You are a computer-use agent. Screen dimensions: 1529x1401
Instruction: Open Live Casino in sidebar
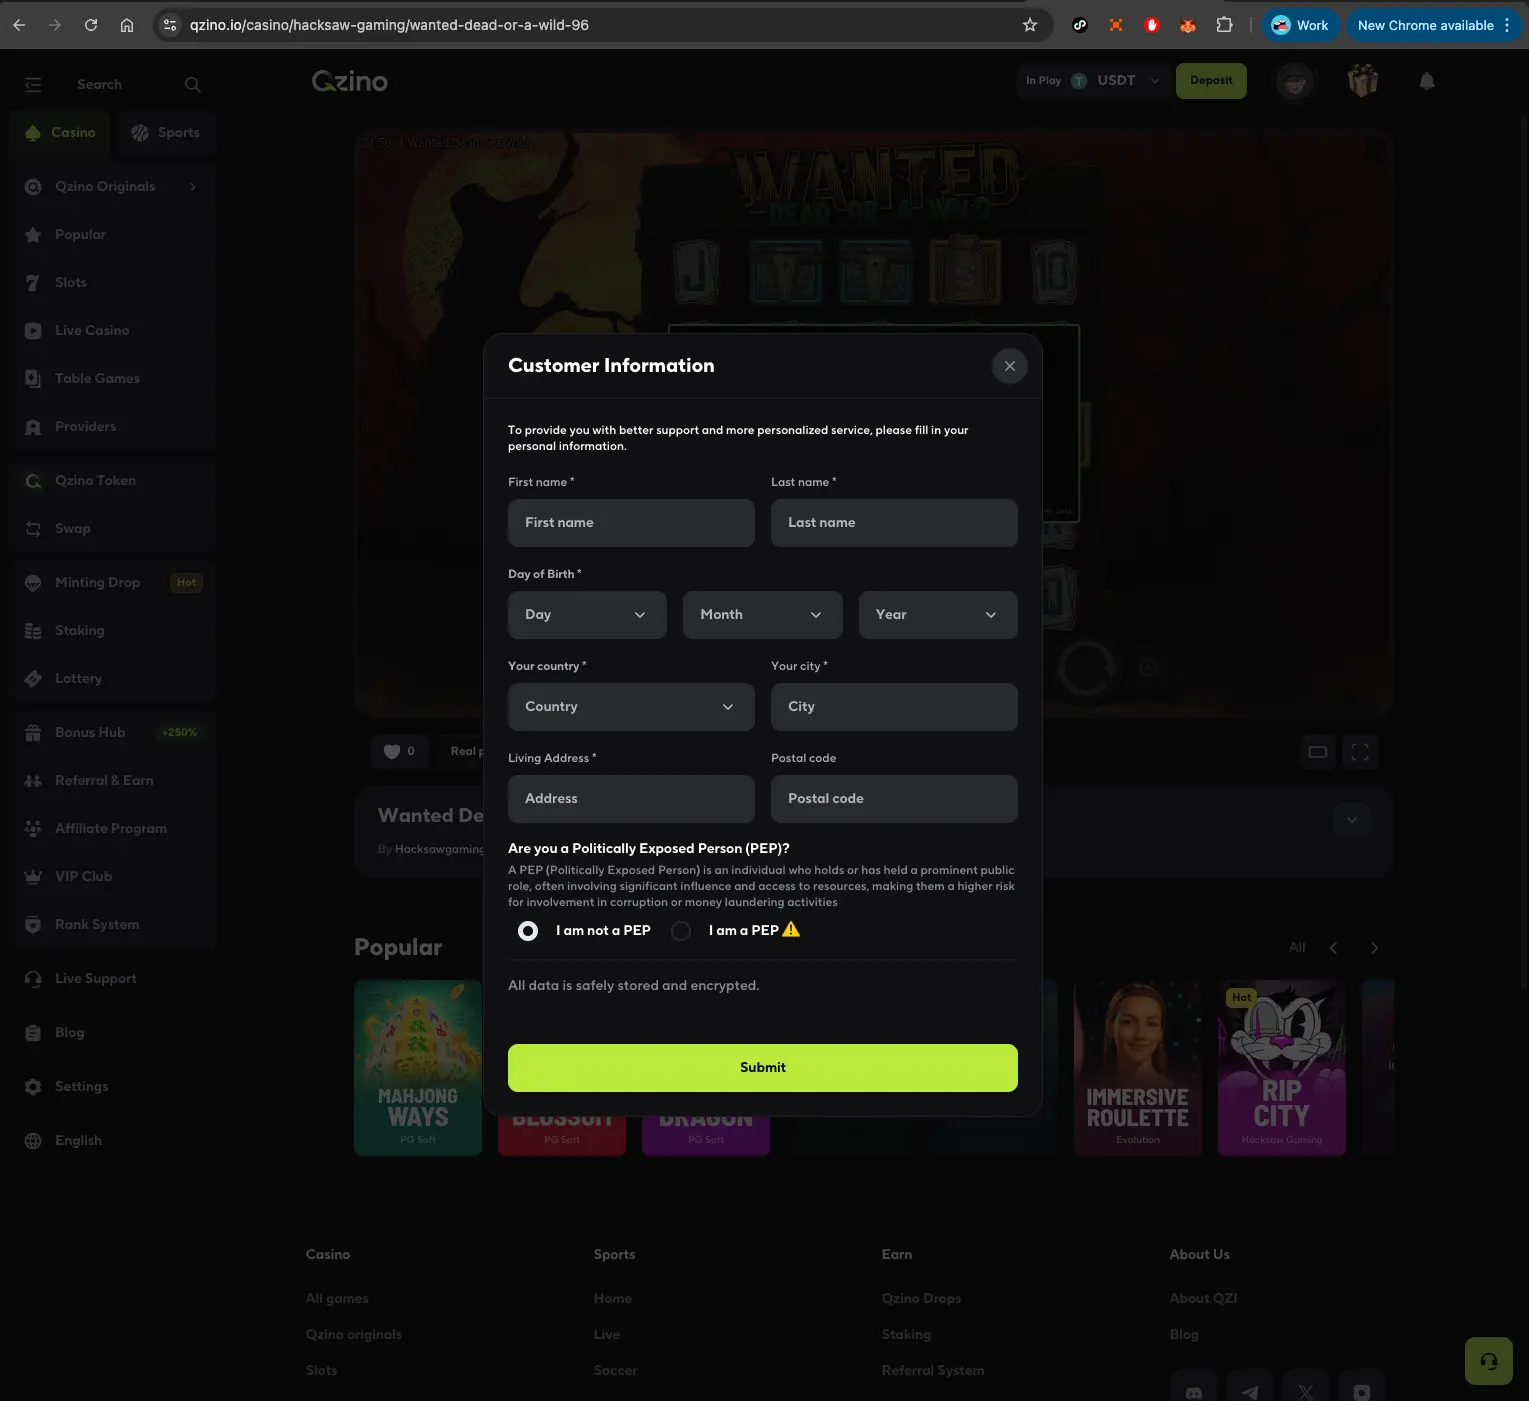pos(92,331)
